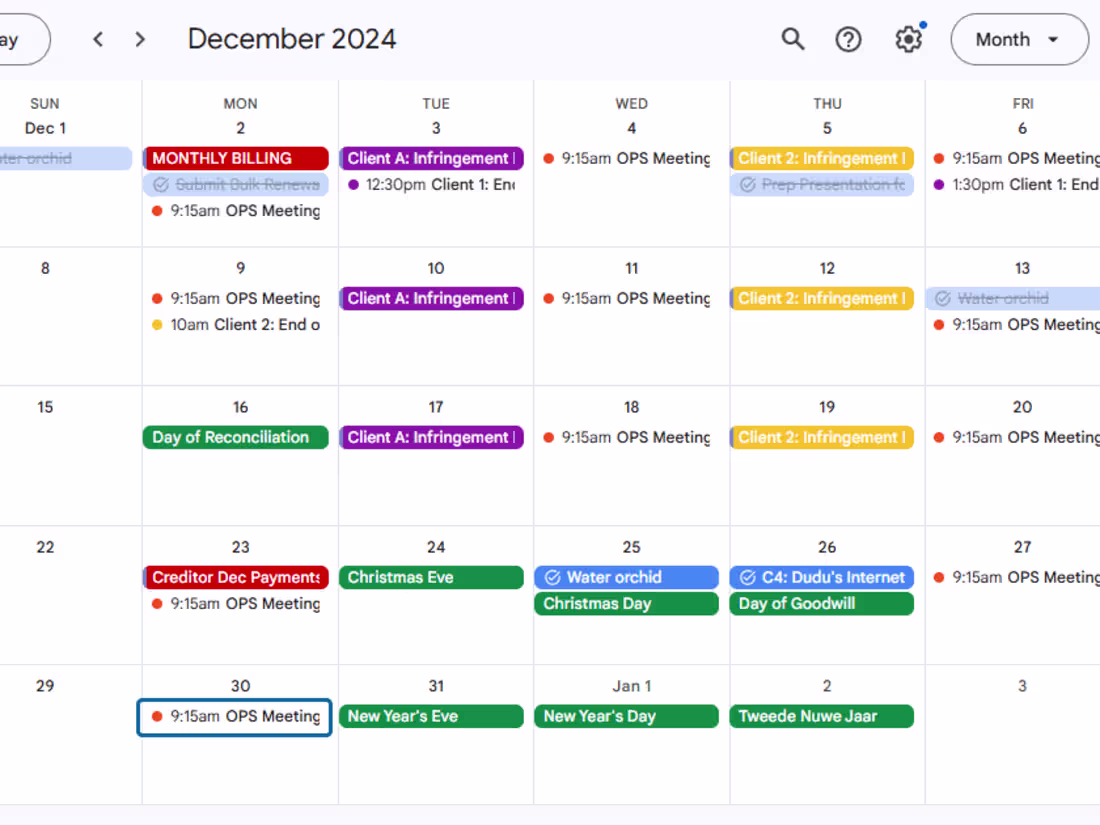The width and height of the screenshot is (1100, 825).
Task: Open Christmas Eve holiday event
Action: pyautogui.click(x=431, y=577)
